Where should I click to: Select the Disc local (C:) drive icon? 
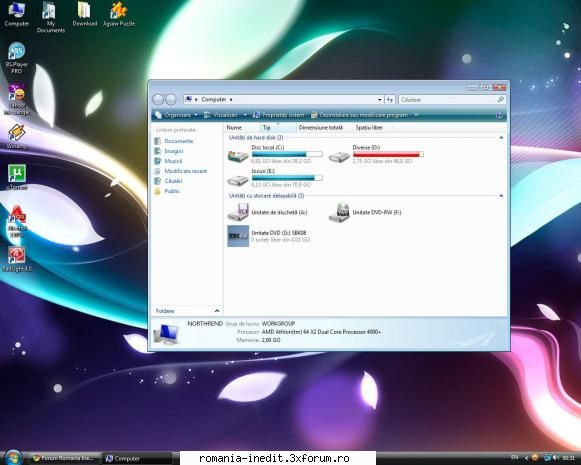[238, 156]
